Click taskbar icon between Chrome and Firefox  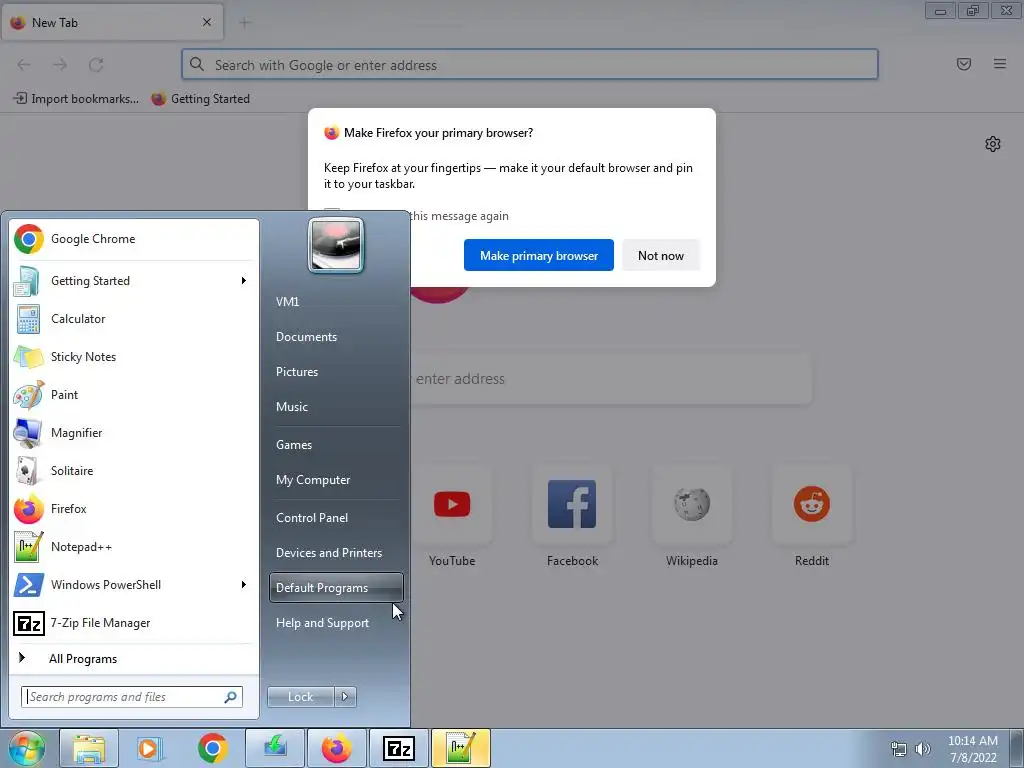pos(274,748)
